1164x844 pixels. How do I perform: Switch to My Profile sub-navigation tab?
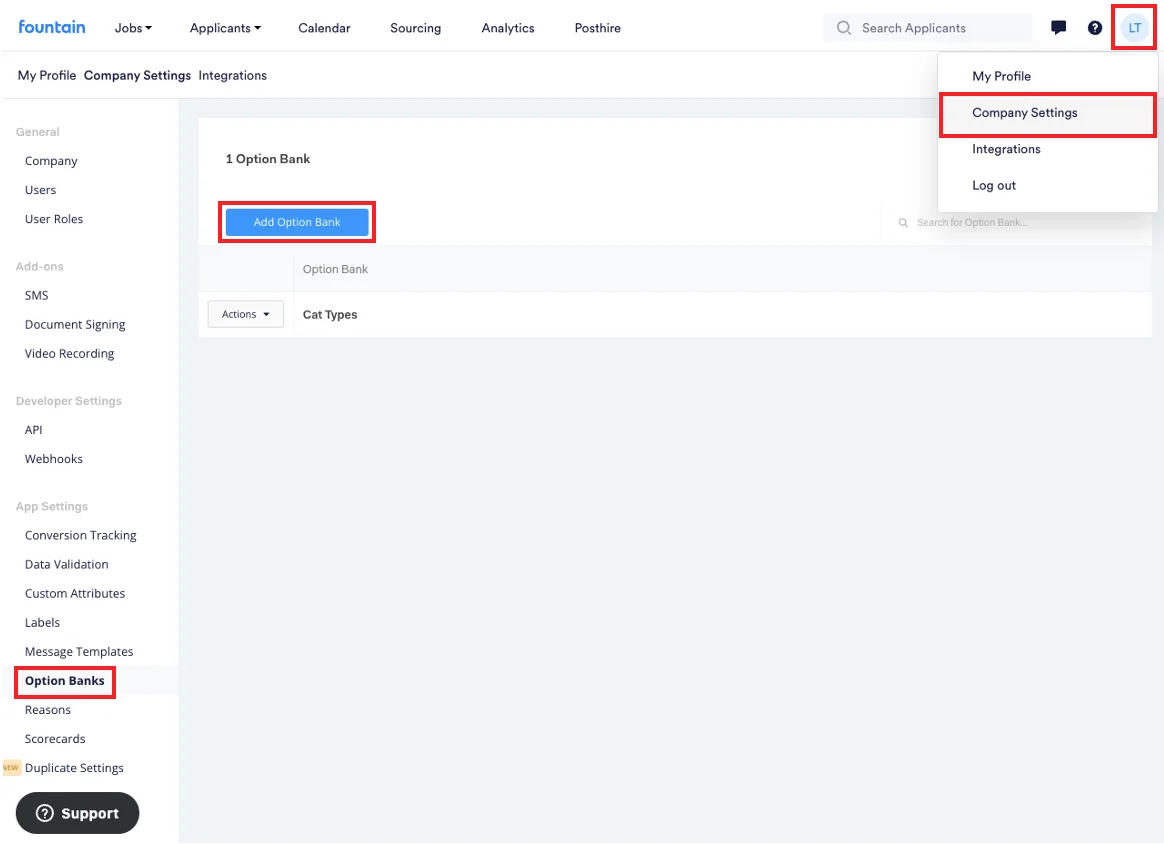[x=47, y=76]
